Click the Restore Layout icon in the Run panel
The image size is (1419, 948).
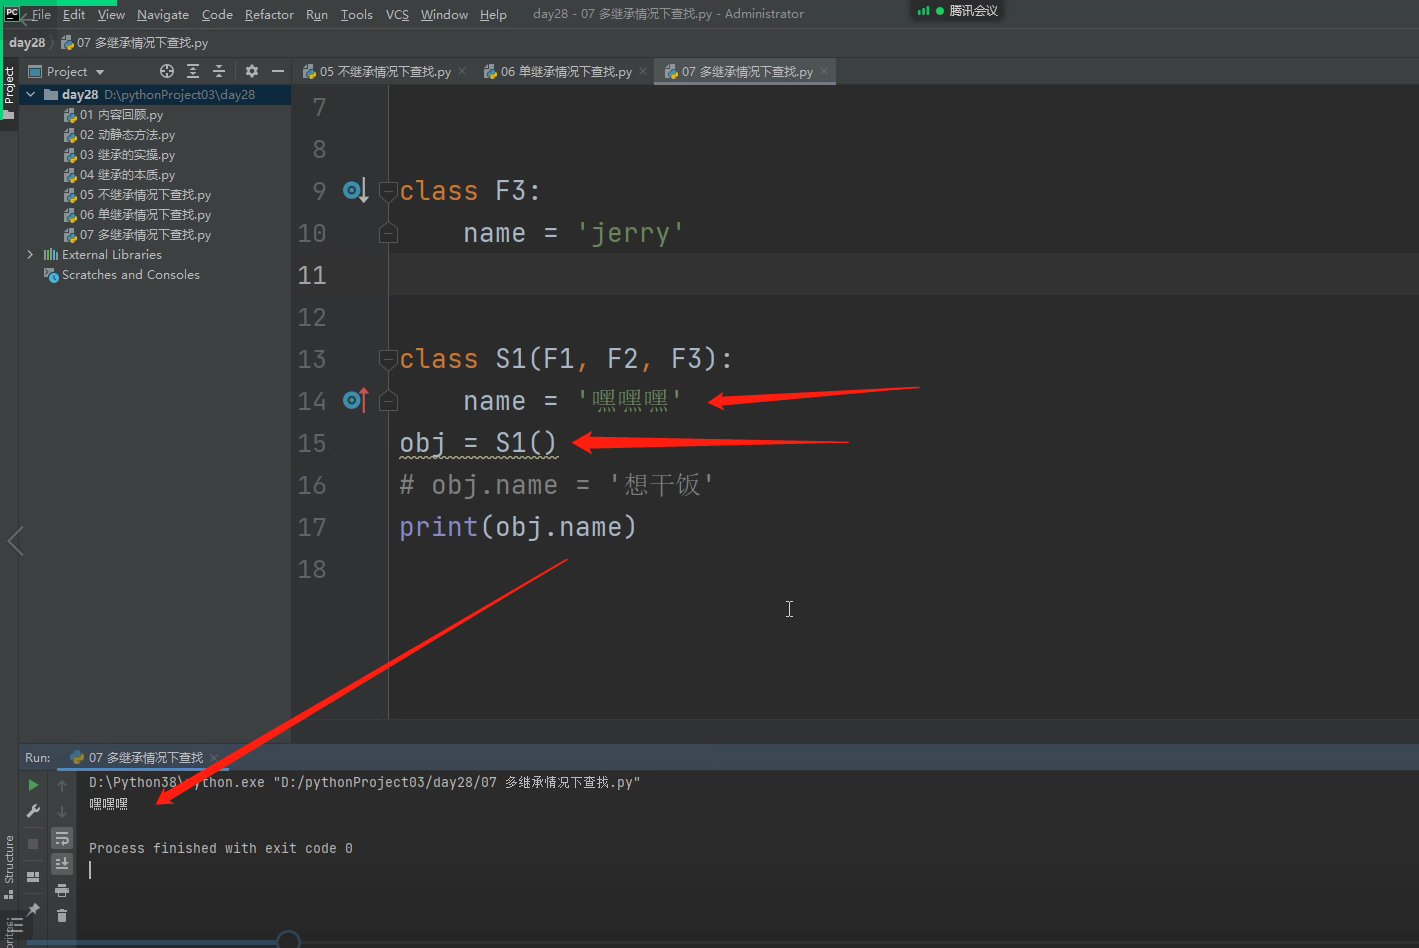pyautogui.click(x=33, y=877)
